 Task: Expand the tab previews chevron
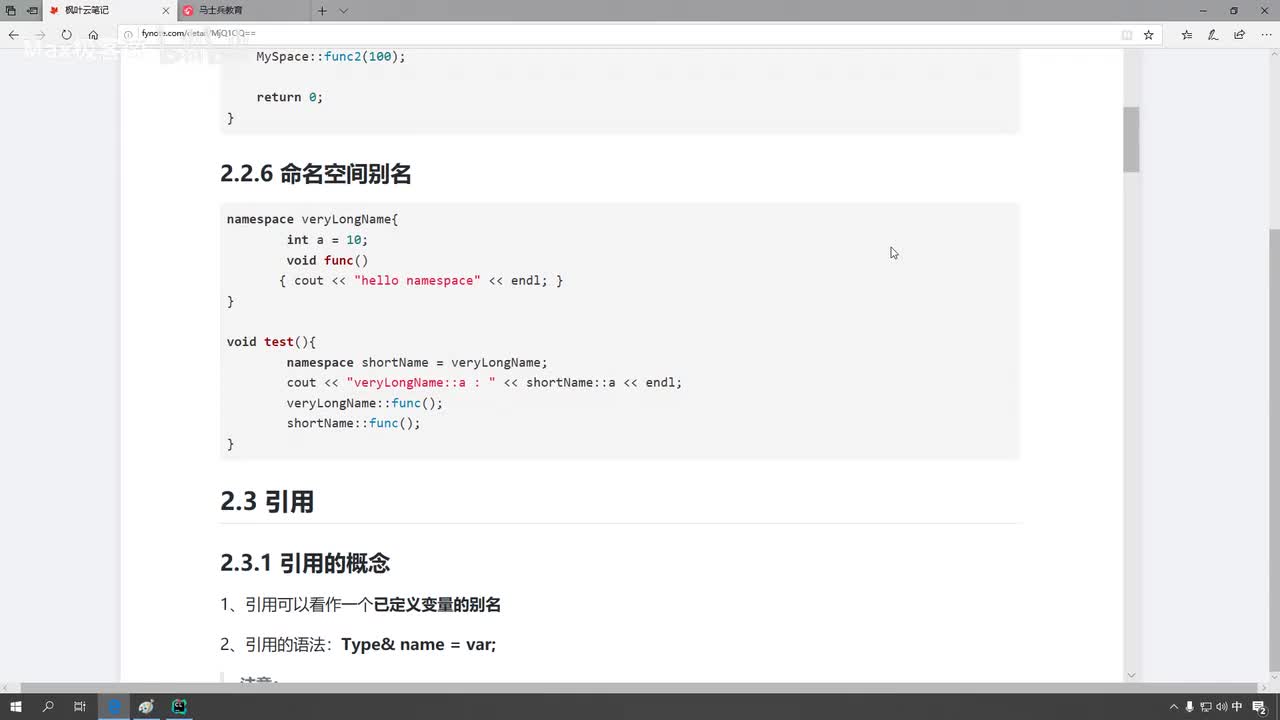click(344, 10)
